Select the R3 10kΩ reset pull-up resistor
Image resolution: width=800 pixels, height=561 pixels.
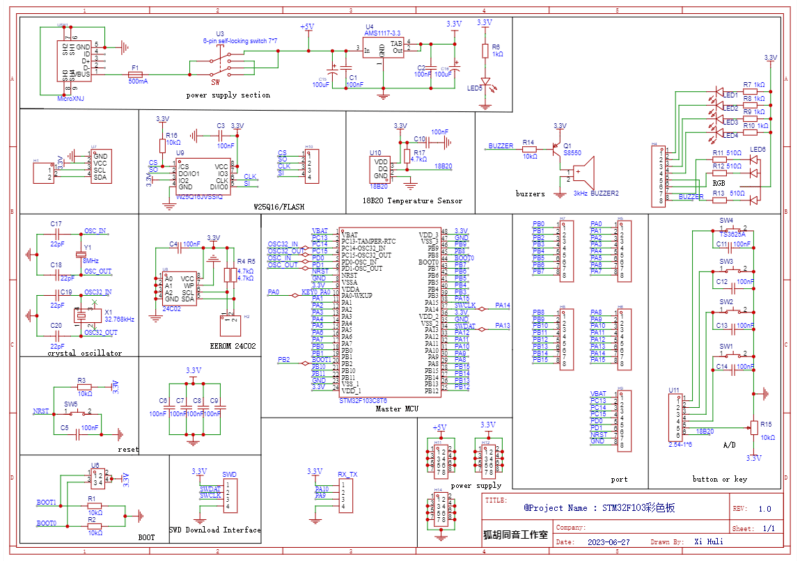84,387
